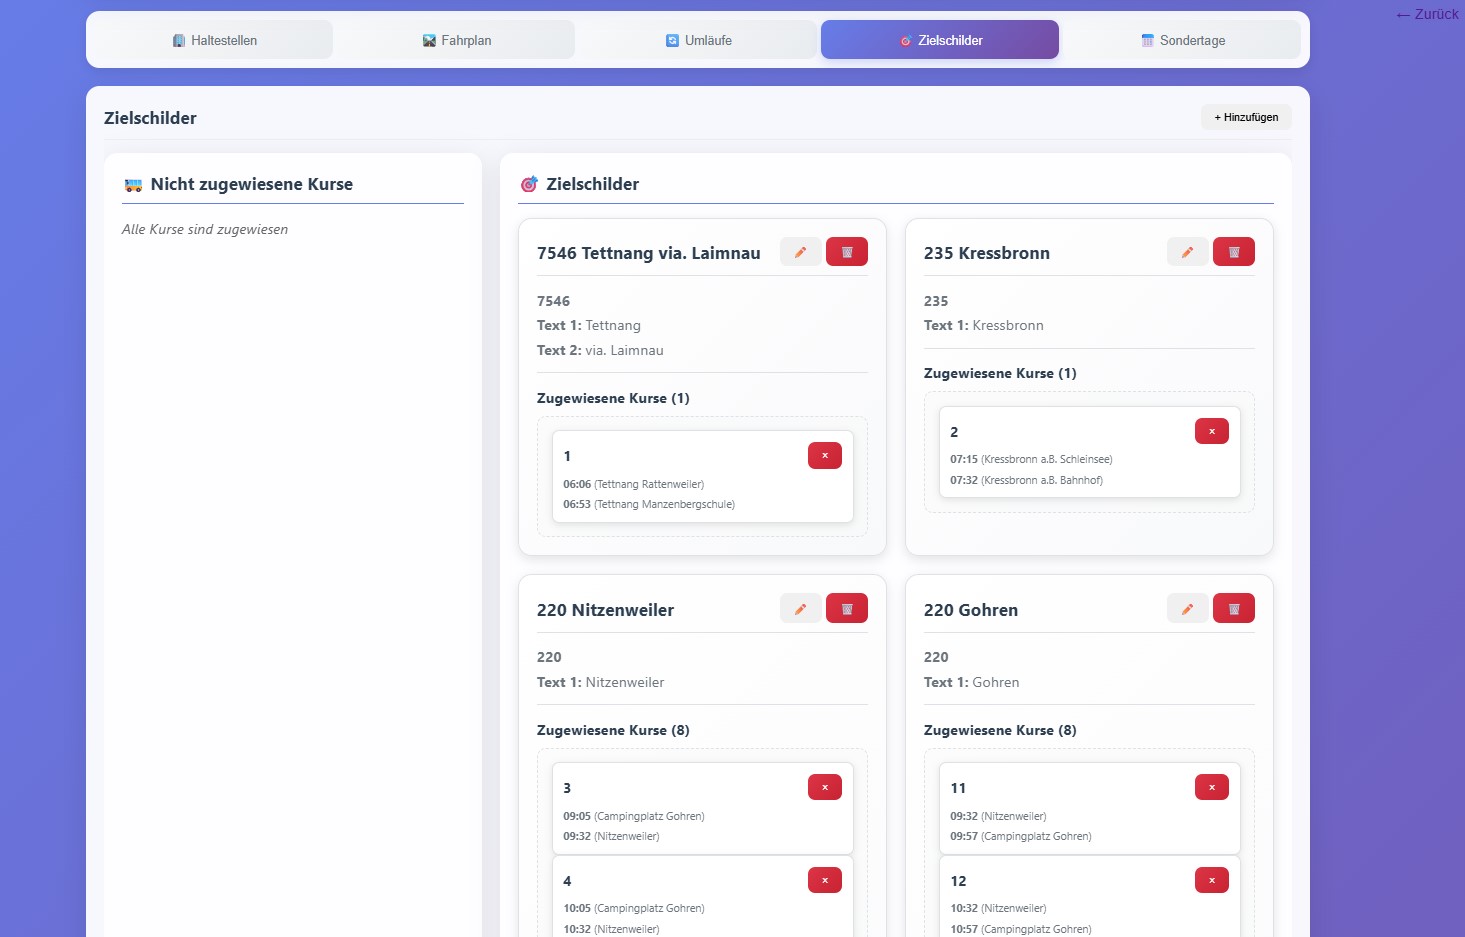
Task: Edit the 235 Kressbronn Zielschild
Action: pyautogui.click(x=1186, y=251)
